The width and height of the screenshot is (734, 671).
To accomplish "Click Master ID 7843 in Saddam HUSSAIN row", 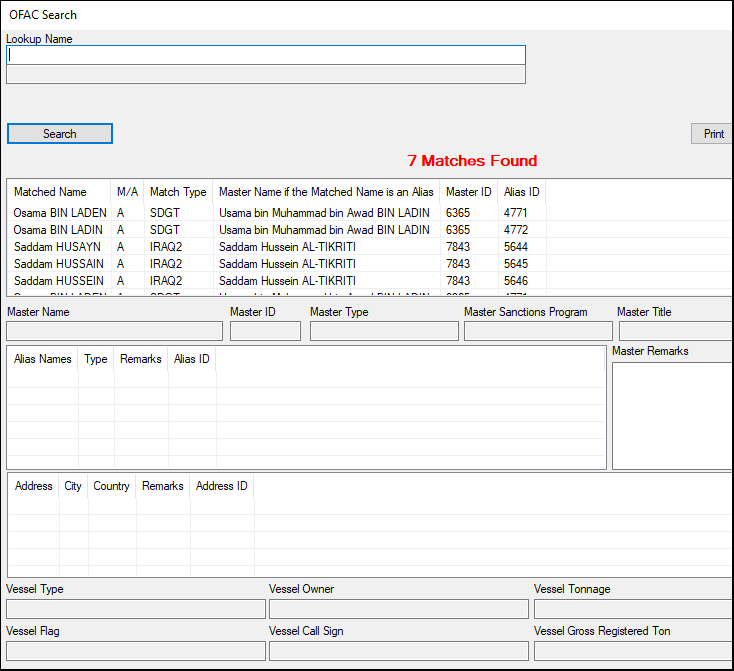I will click(458, 264).
